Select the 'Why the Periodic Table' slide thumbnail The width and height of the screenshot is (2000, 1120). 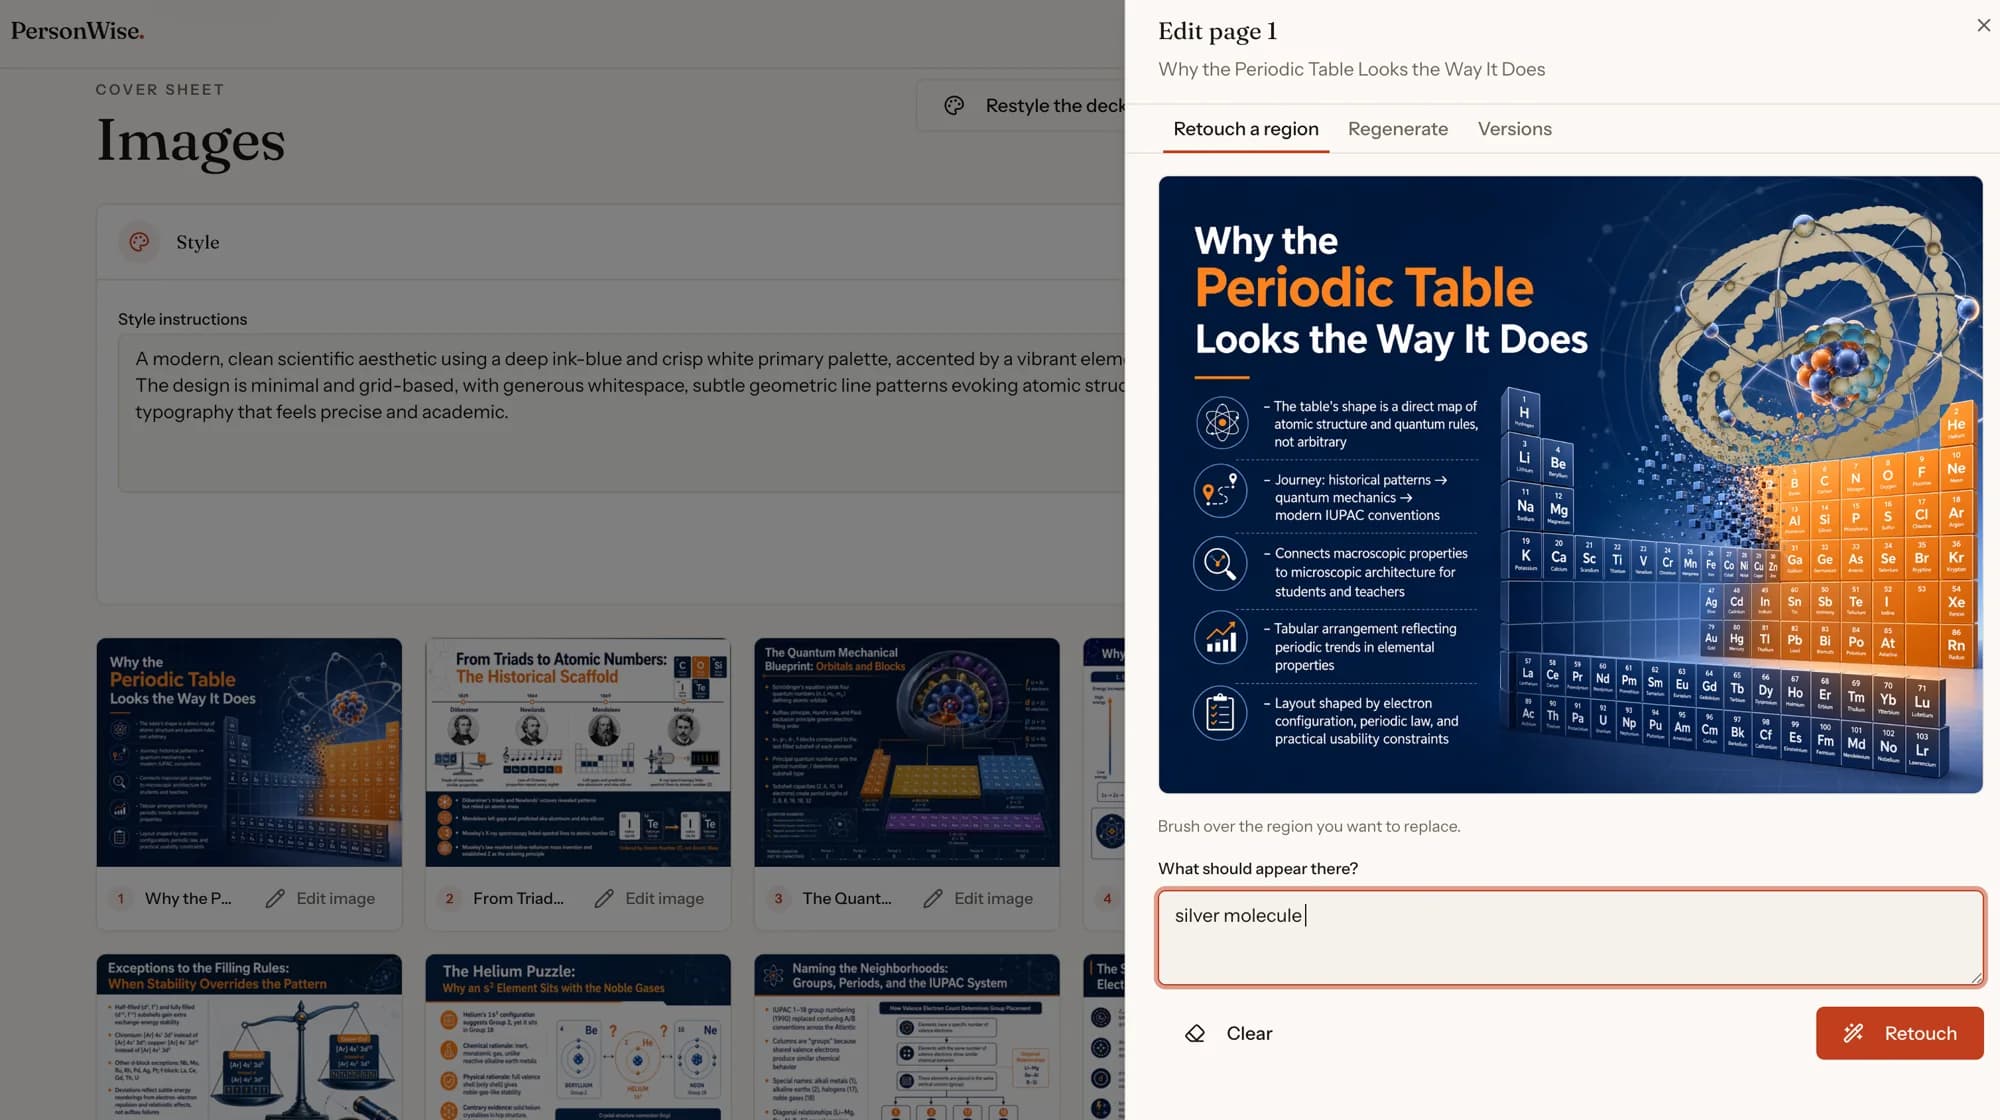pos(249,752)
